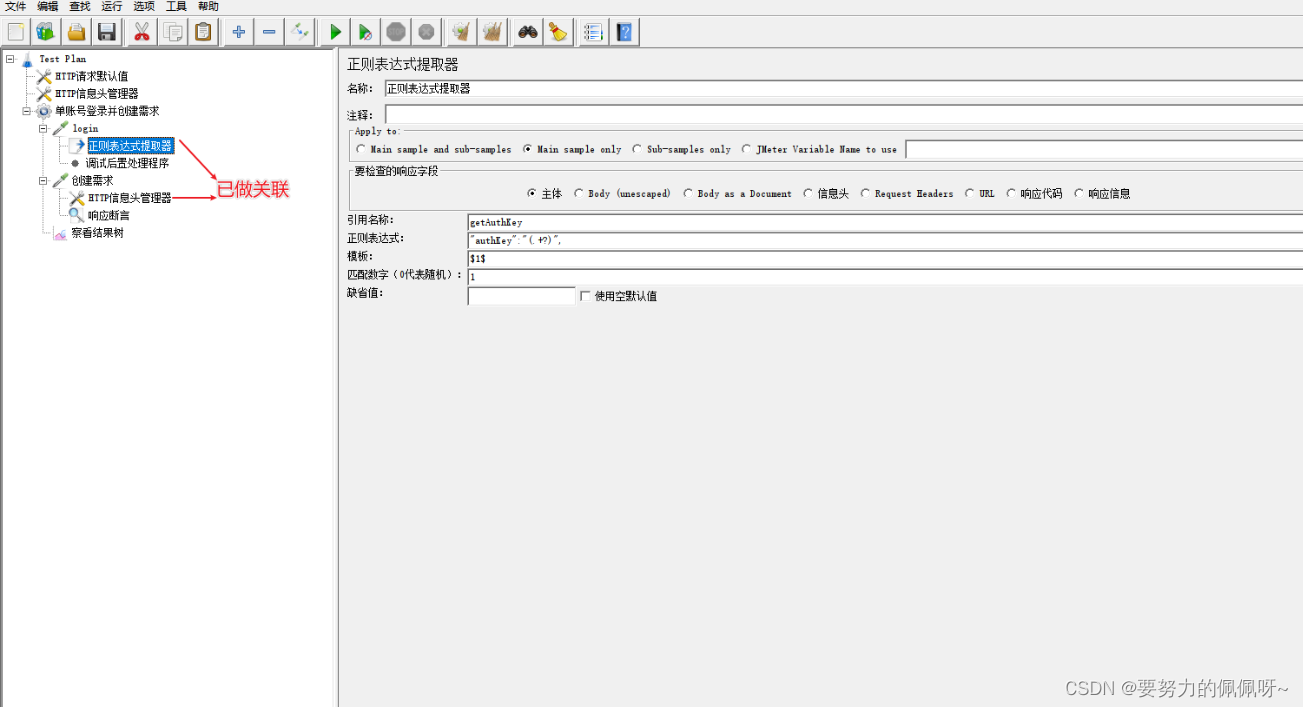Click the 正则表达式 input field
The image size is (1303, 707).
click(885, 240)
